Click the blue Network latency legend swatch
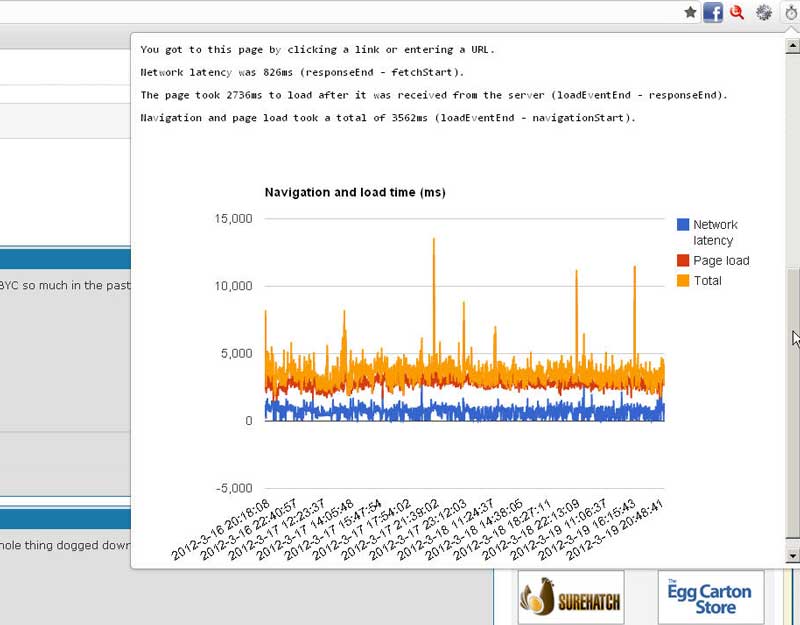800x625 pixels. [x=684, y=225]
